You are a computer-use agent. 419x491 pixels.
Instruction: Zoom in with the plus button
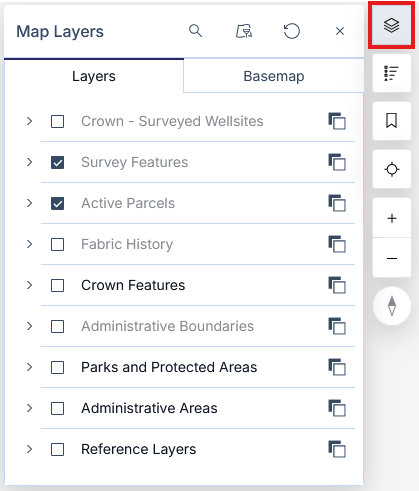pos(392,218)
